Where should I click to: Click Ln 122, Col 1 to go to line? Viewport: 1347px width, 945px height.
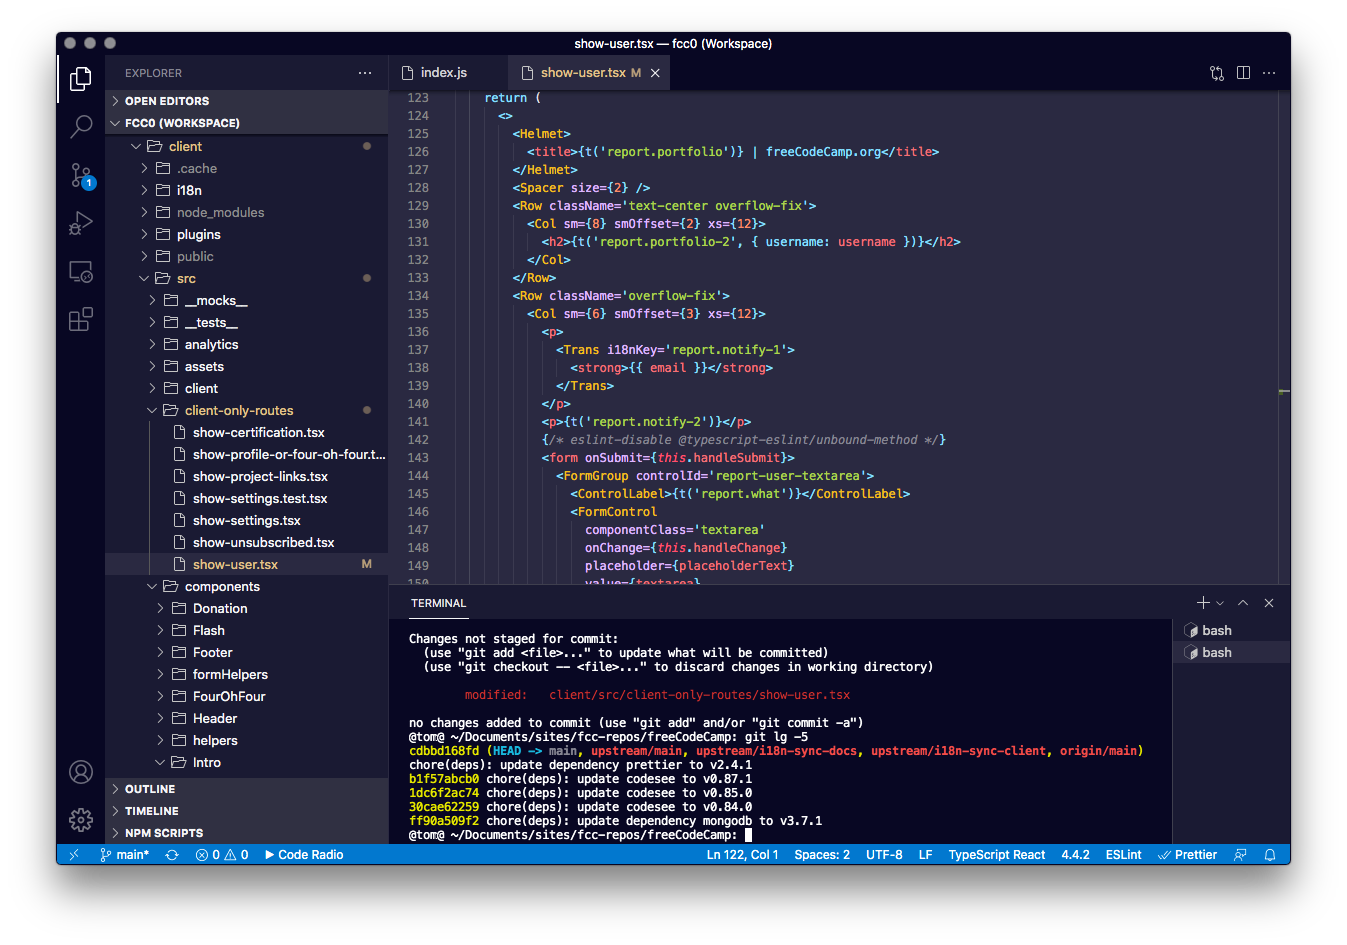742,854
